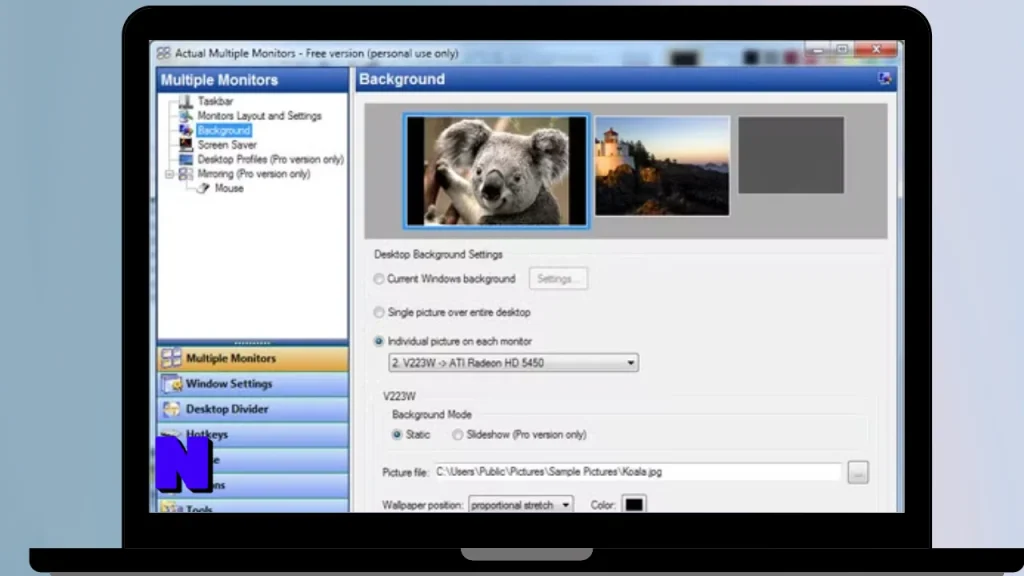This screenshot has height=576, width=1024.
Task: Open Desktop Profiles (Pro version only)
Action: [270, 159]
